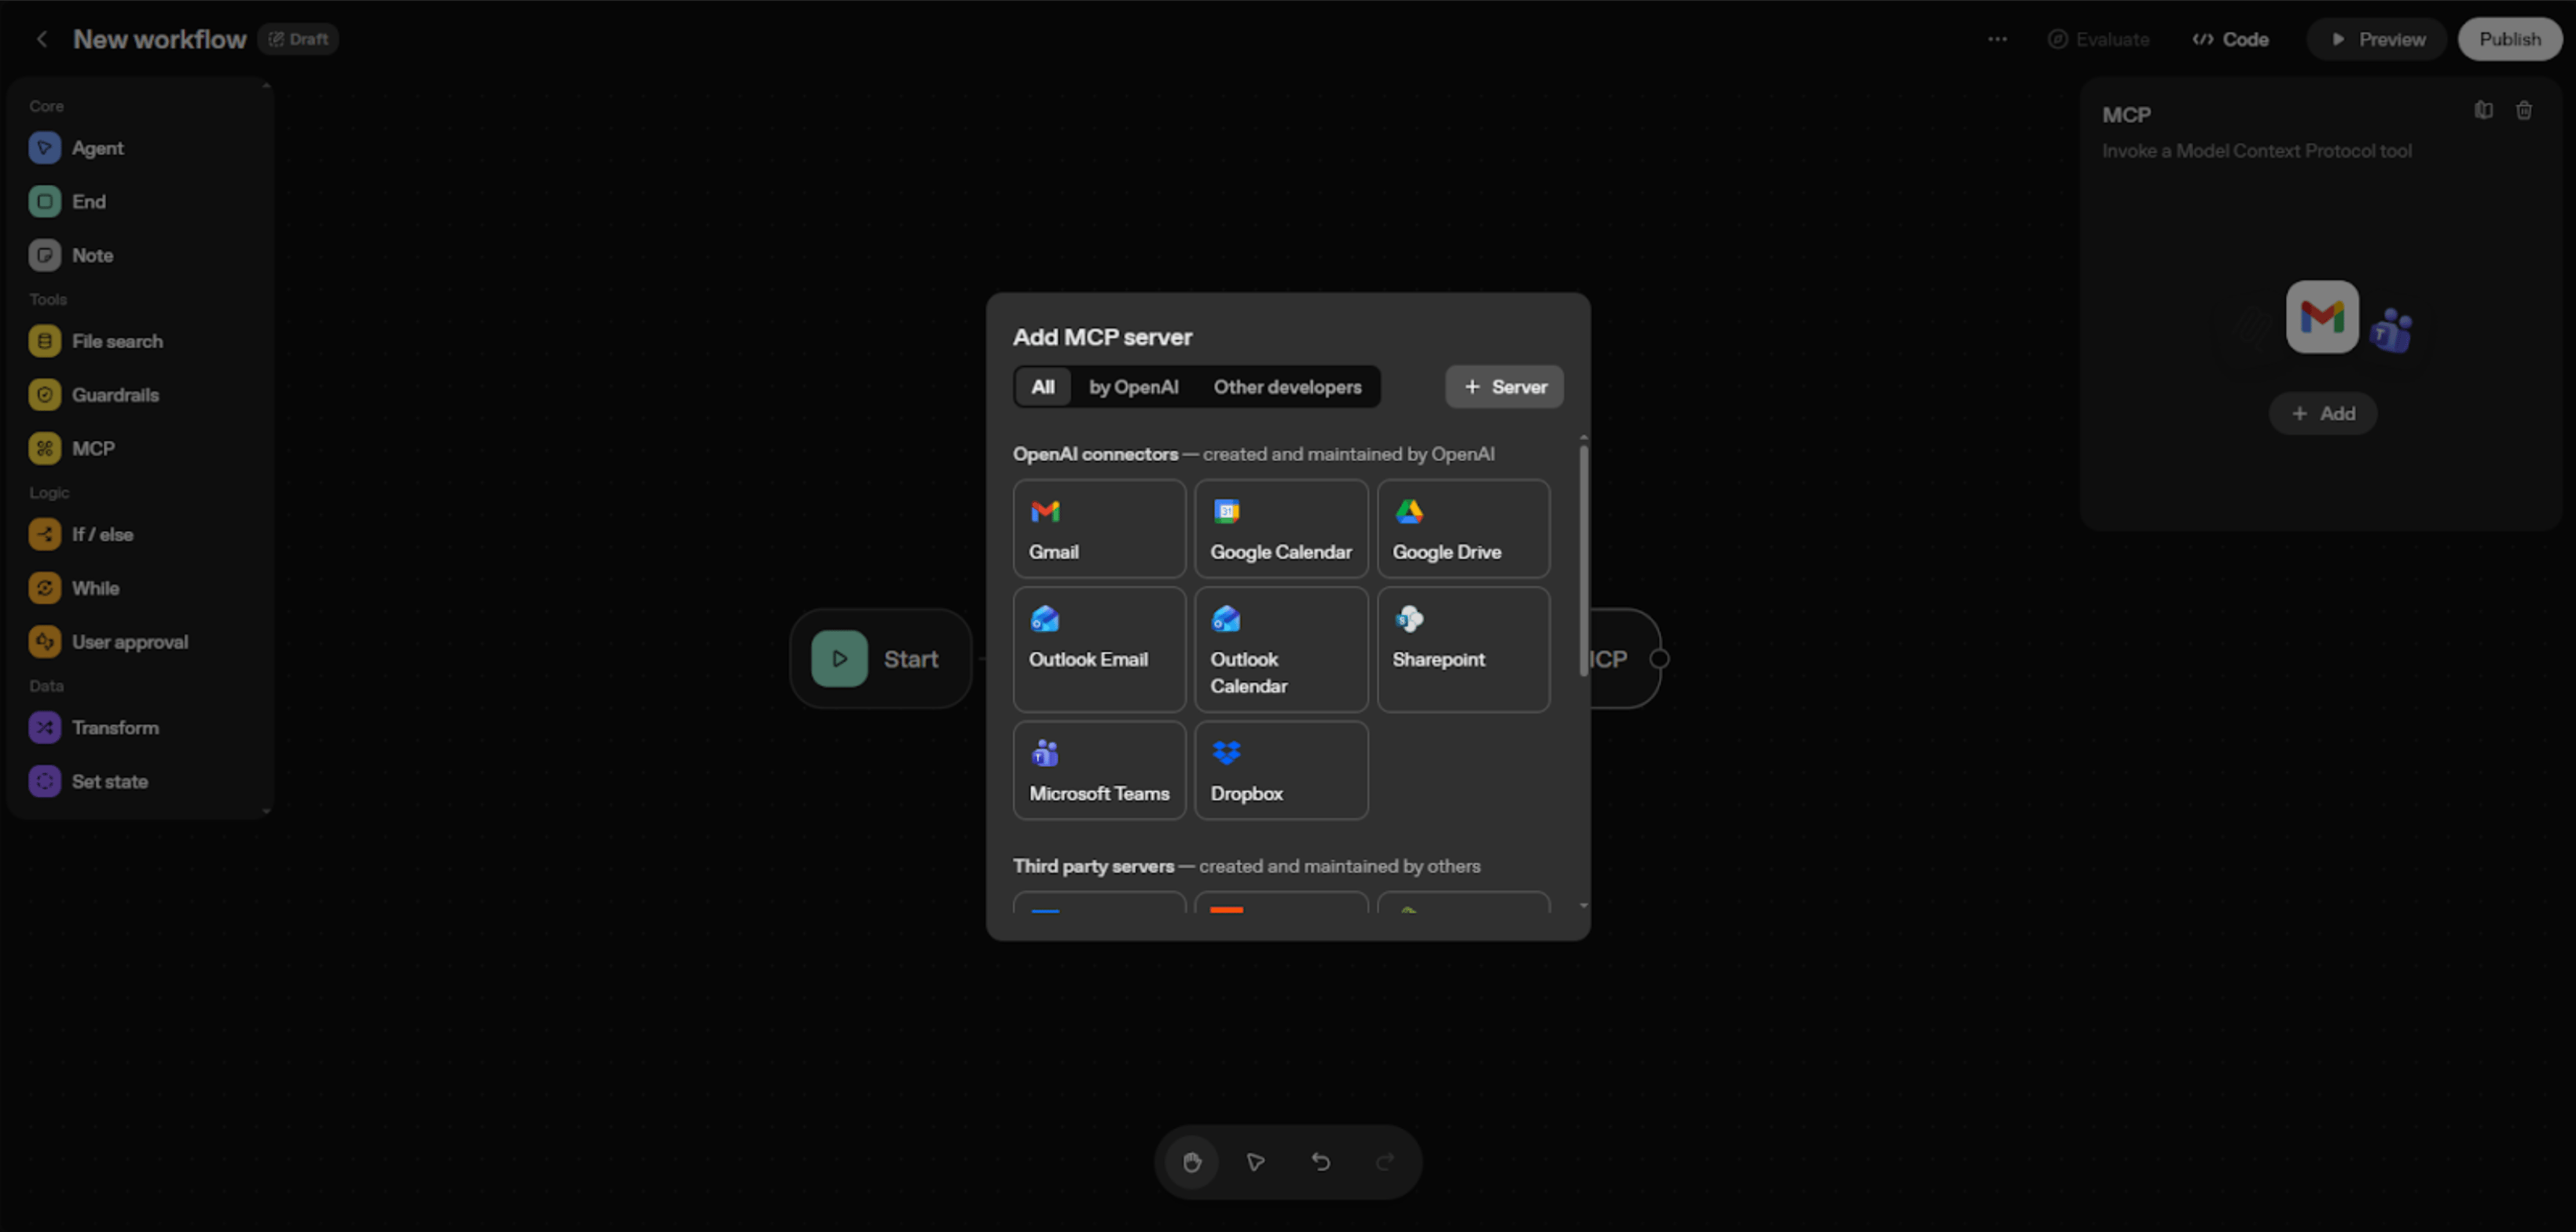Click the Invoke a Model Context Protocol tool text
The height and width of the screenshot is (1232, 2576).
click(2256, 151)
